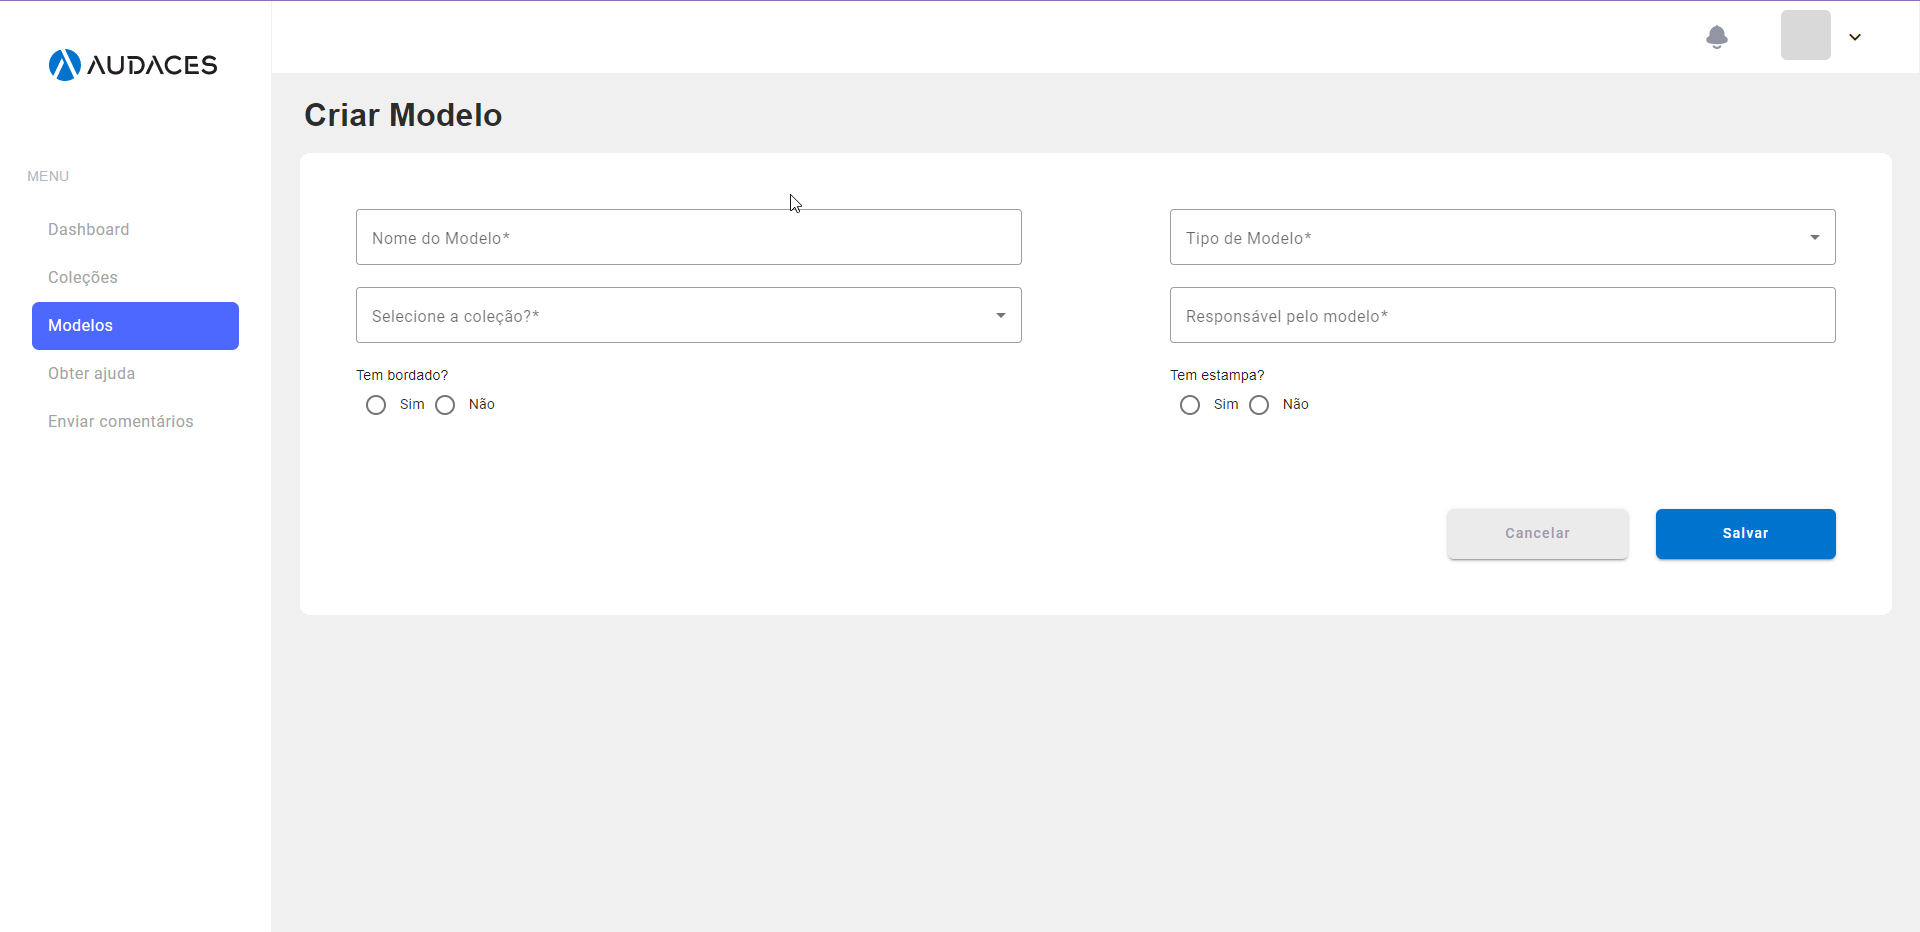Select Não for Tem estampa?
This screenshot has width=1920, height=932.
(x=1260, y=405)
